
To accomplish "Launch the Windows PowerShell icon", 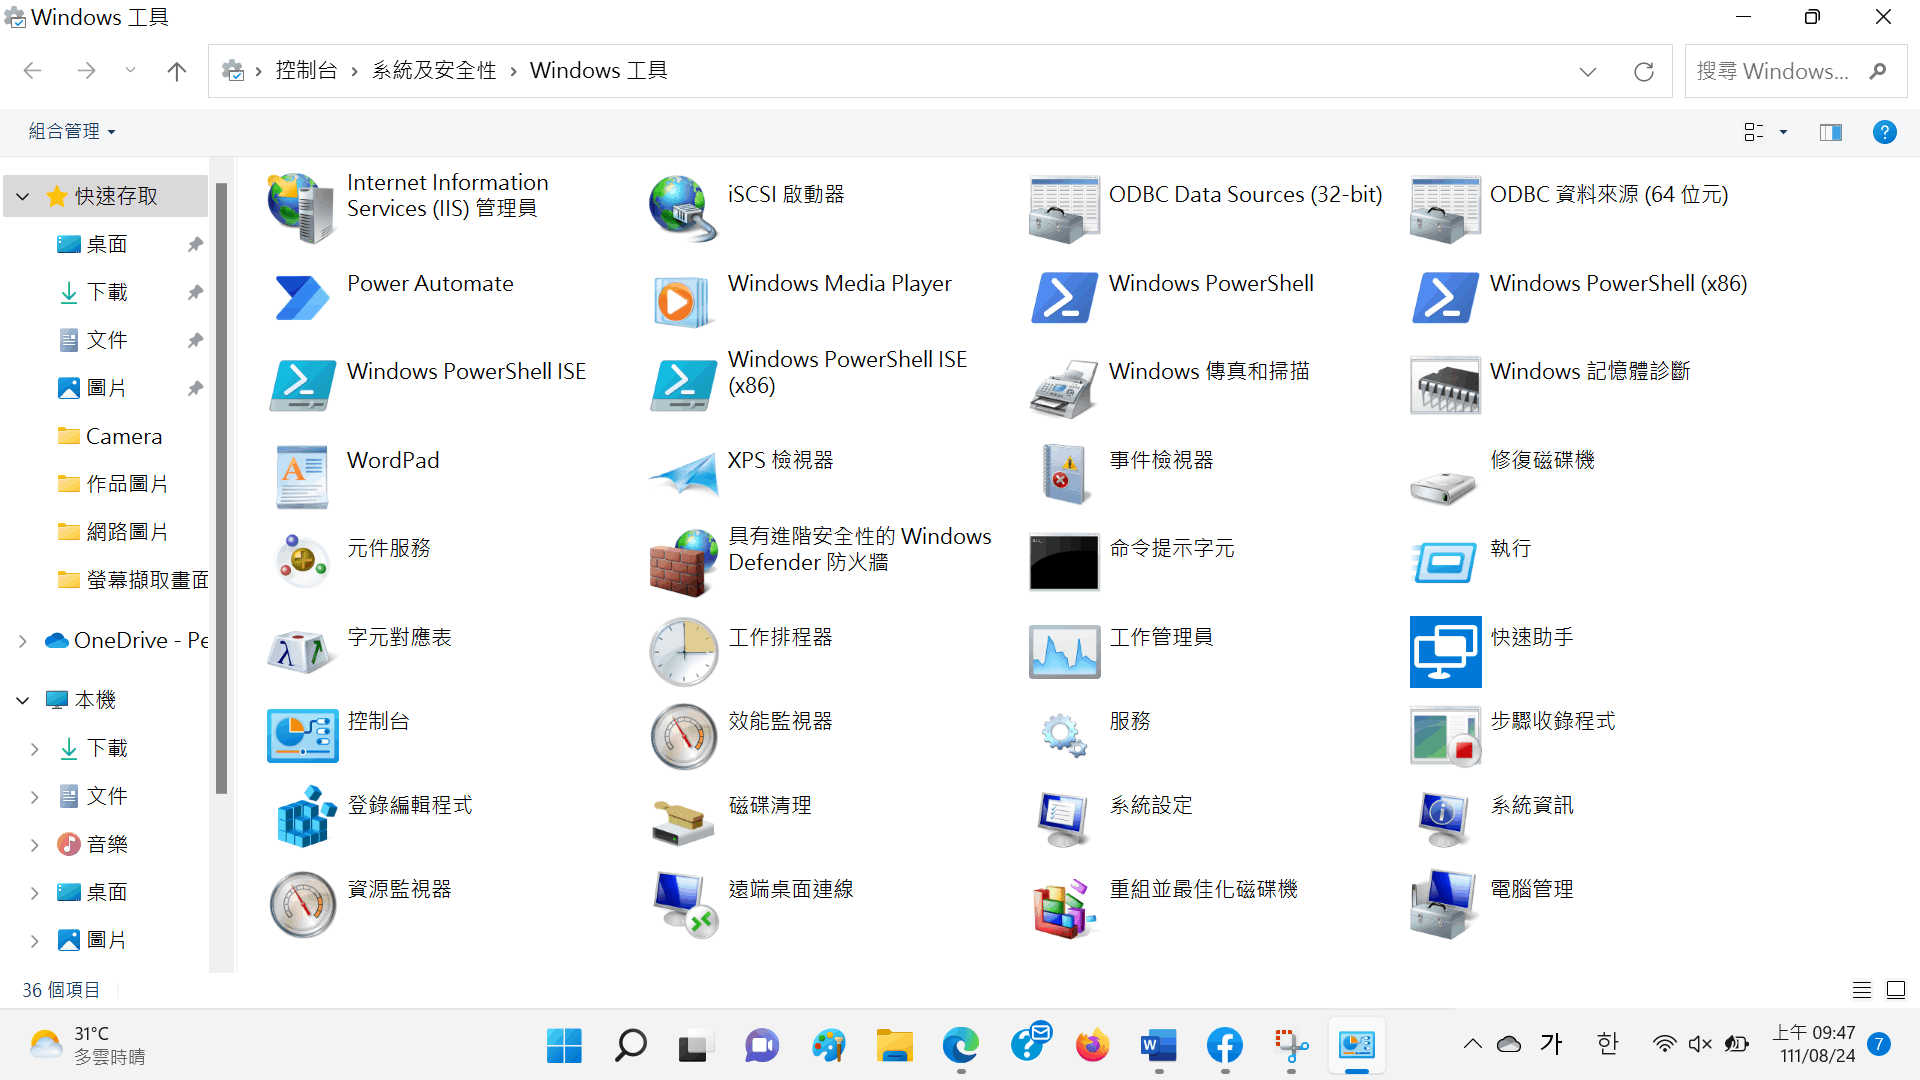I will 1064,297.
